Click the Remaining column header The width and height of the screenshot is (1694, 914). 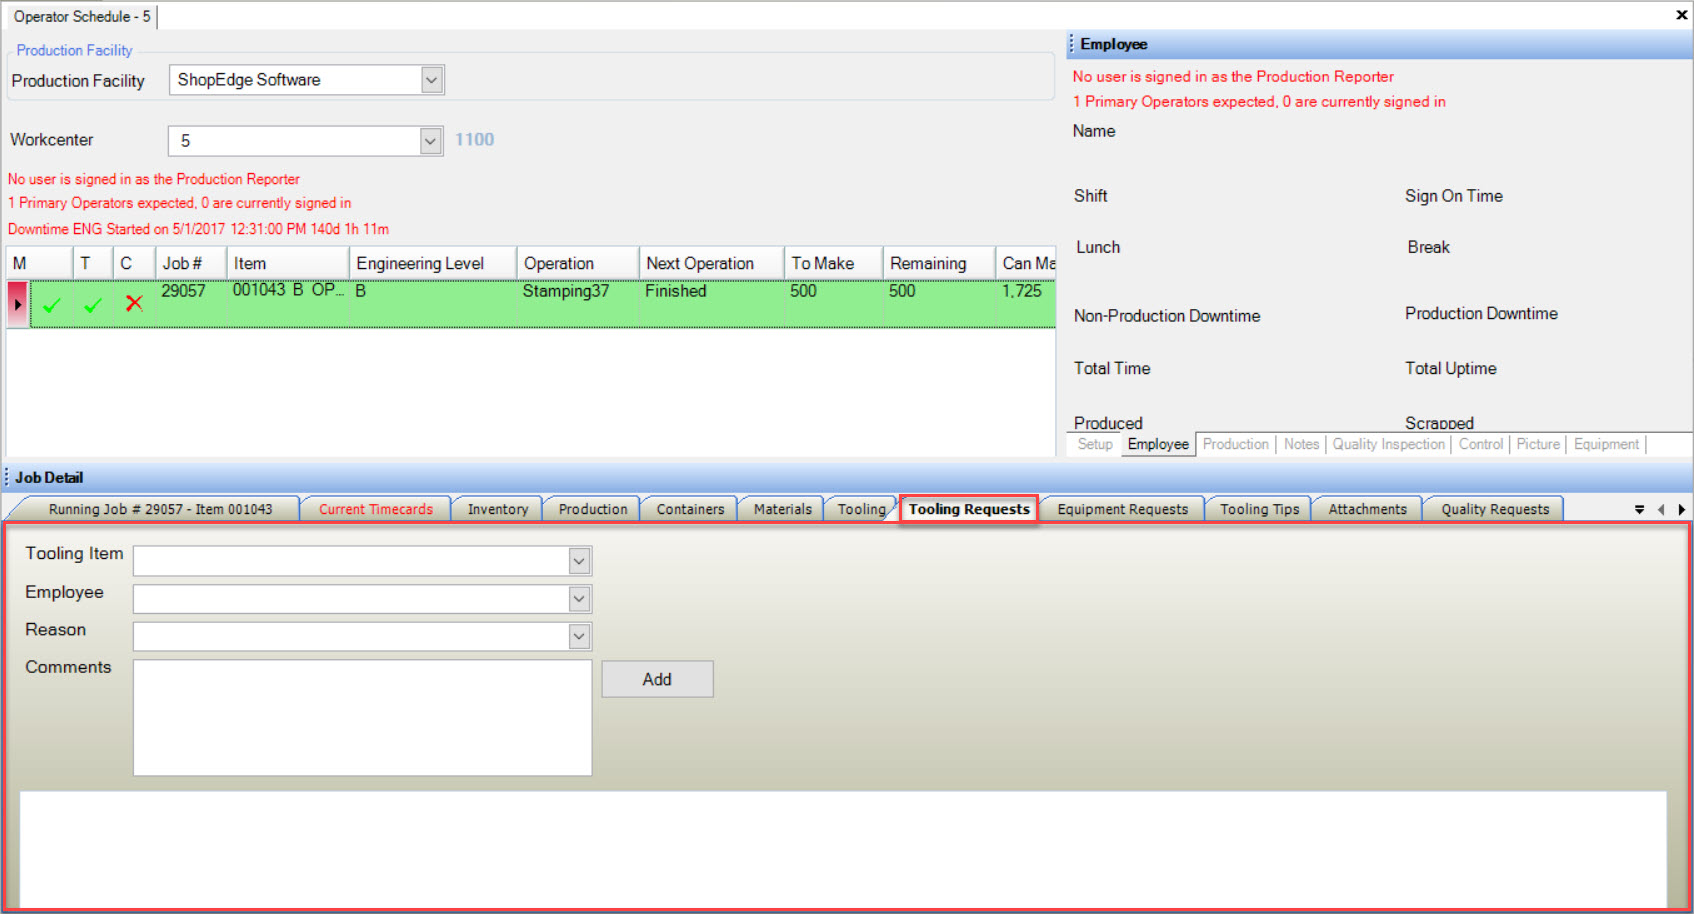(939, 263)
